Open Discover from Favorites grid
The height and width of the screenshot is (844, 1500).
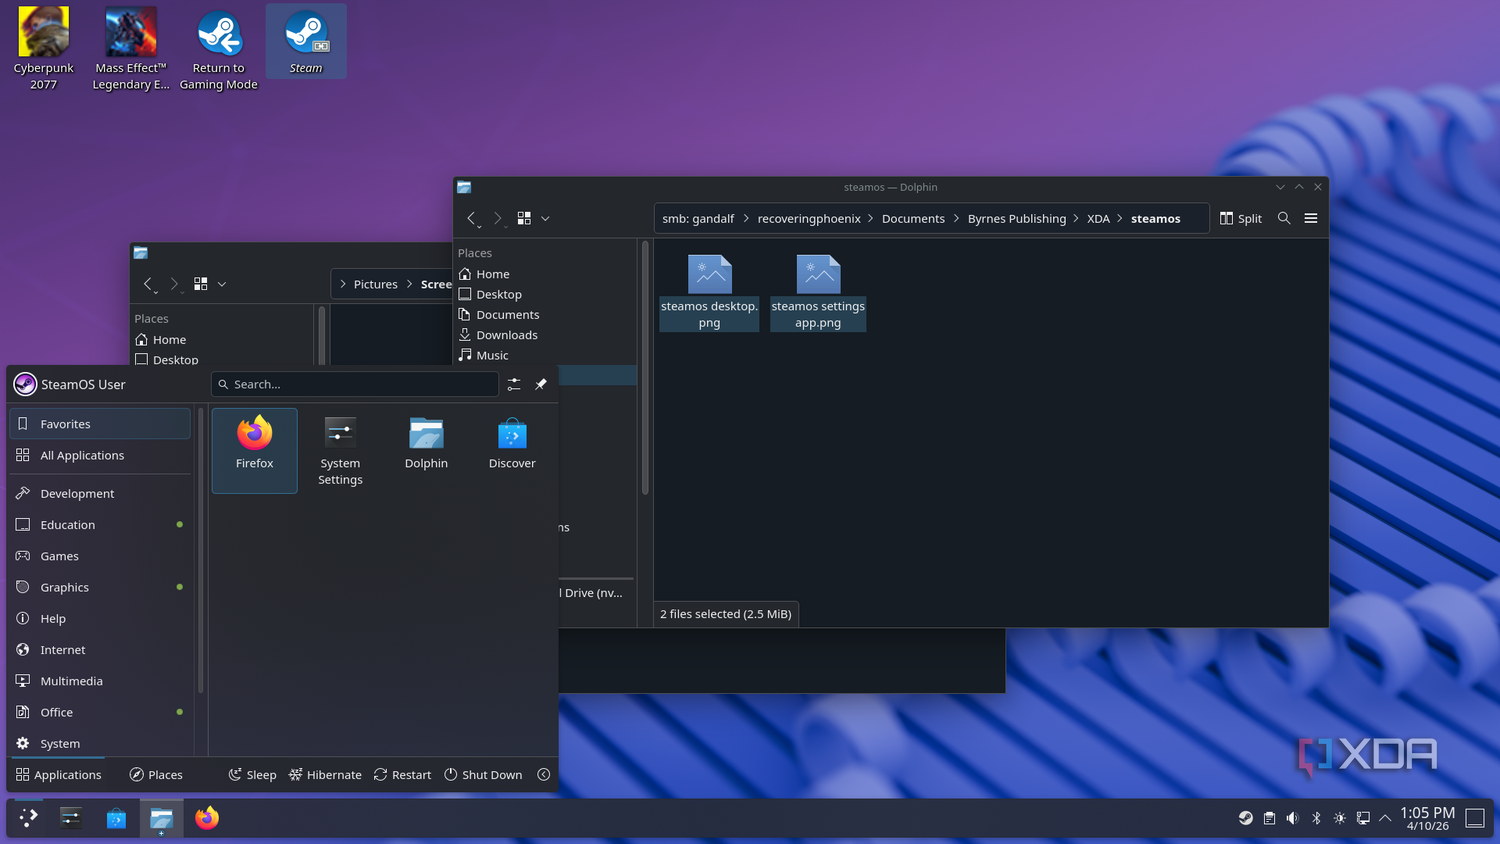click(512, 450)
